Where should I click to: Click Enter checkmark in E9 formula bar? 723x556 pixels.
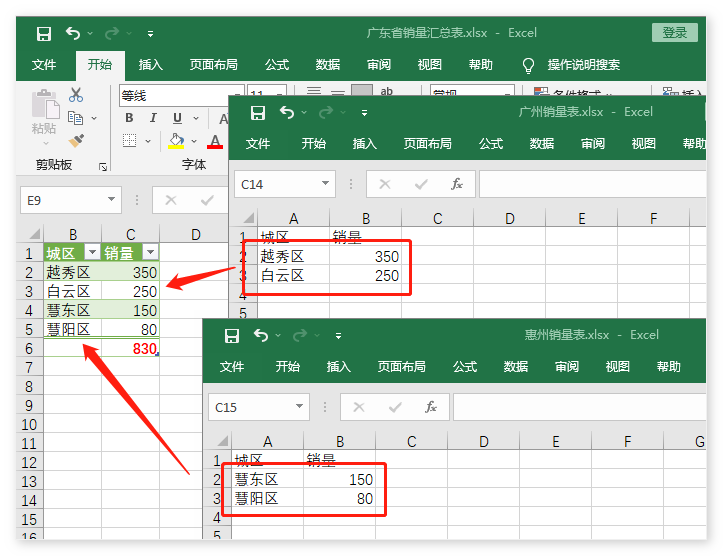tap(207, 200)
